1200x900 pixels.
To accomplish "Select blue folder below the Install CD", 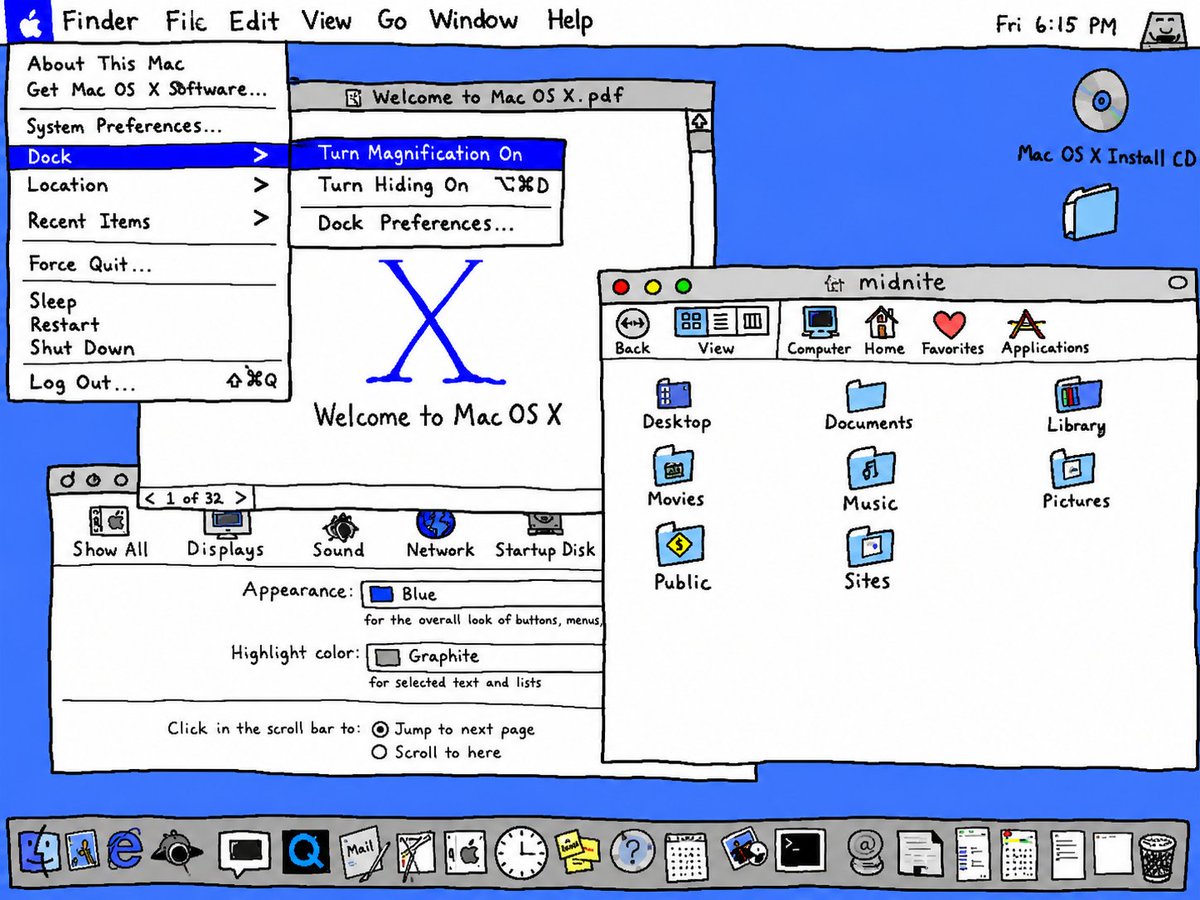I will [1089, 212].
